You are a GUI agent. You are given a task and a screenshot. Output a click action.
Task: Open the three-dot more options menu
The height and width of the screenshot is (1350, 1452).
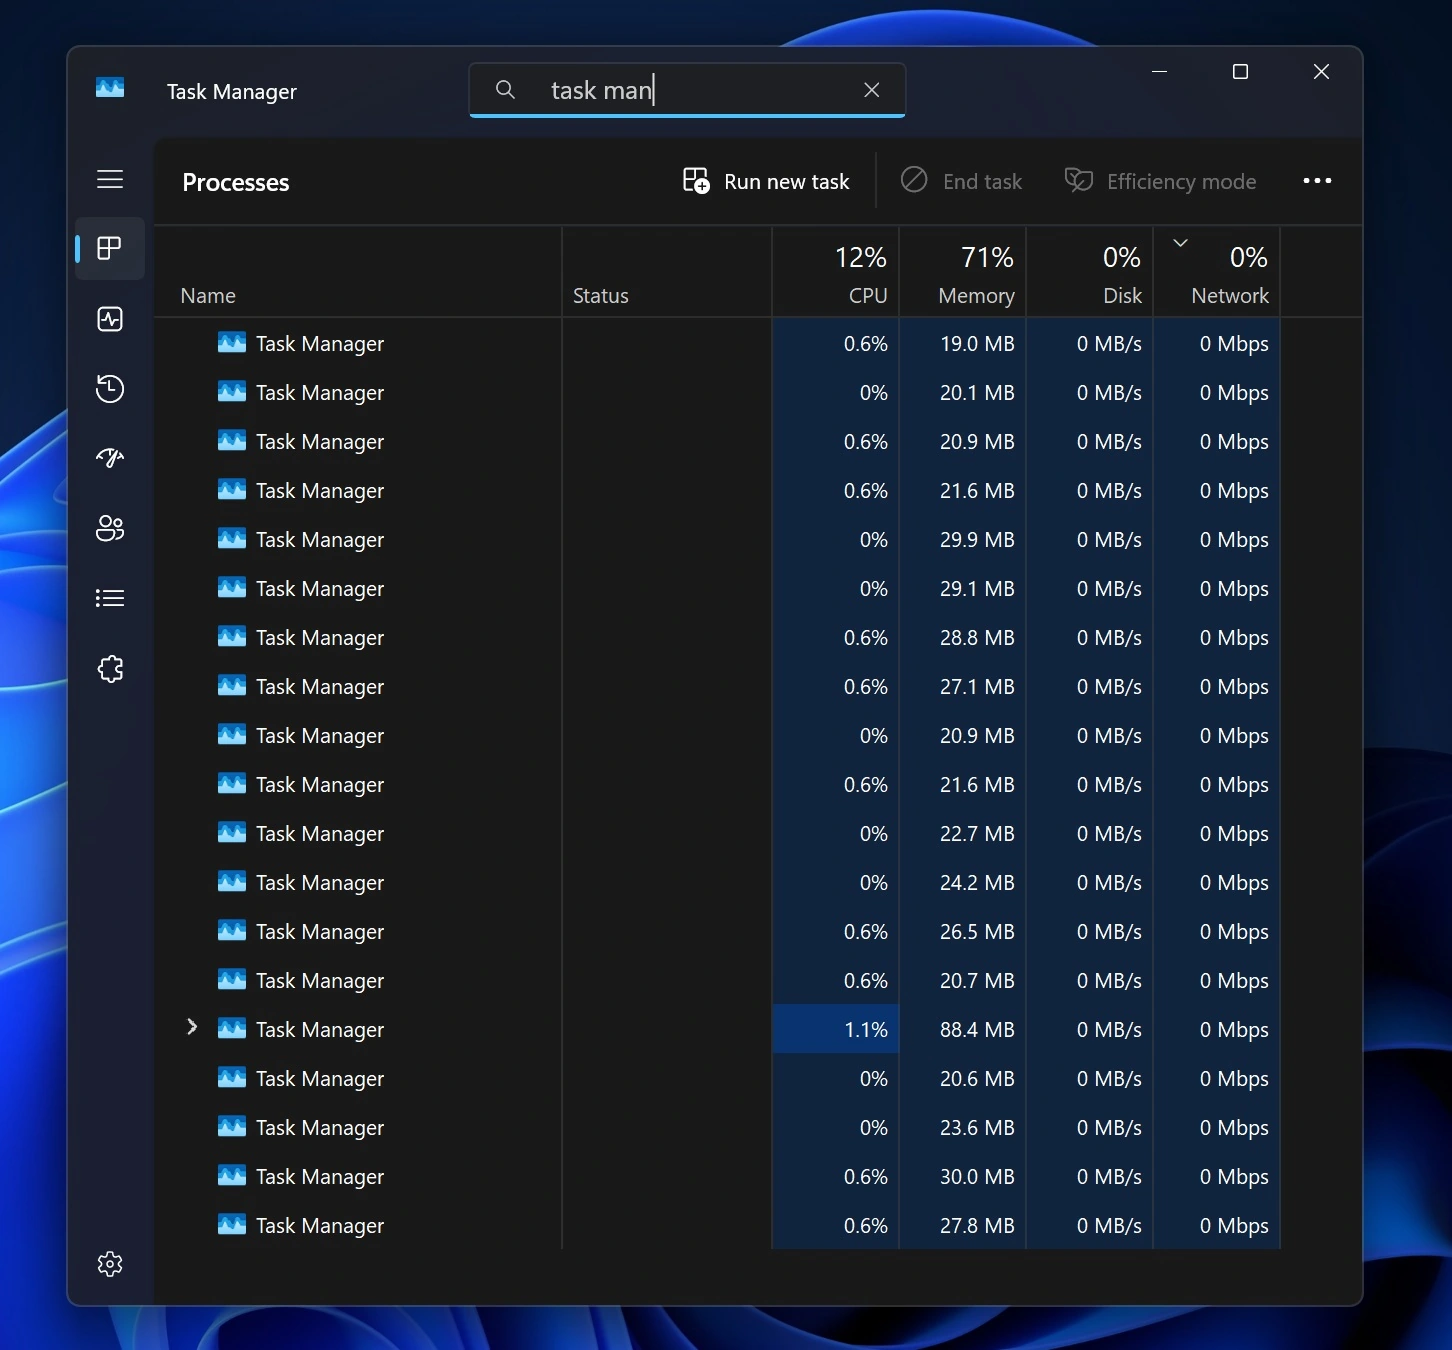[x=1317, y=181]
